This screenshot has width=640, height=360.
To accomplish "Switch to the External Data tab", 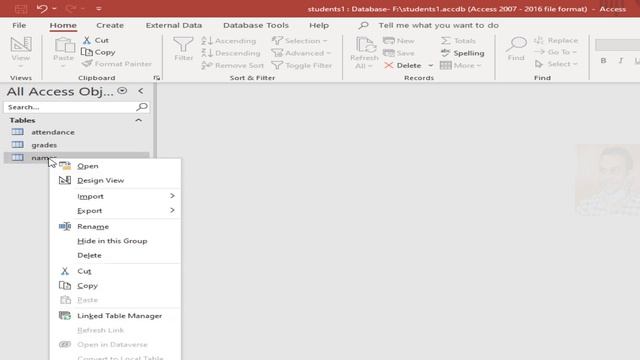I will tap(174, 25).
